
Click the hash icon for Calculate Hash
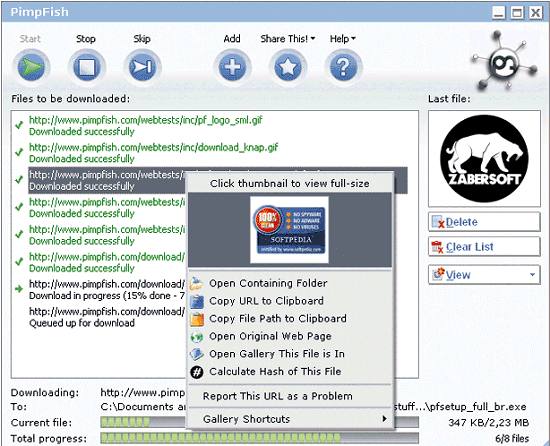[196, 372]
